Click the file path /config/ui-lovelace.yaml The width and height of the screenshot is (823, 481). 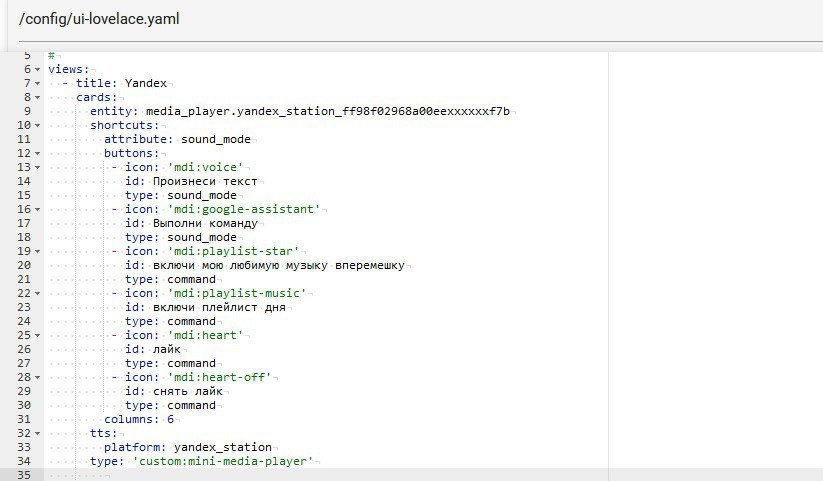point(99,19)
